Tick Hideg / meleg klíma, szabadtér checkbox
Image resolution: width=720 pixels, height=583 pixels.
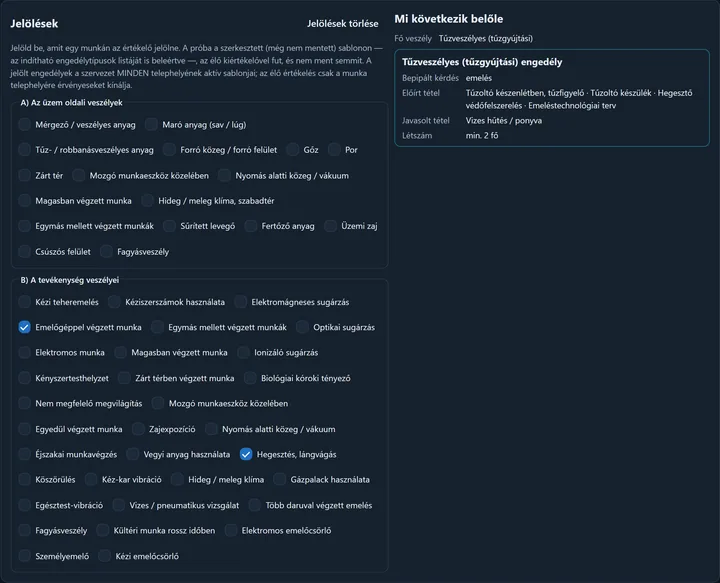coord(147,201)
